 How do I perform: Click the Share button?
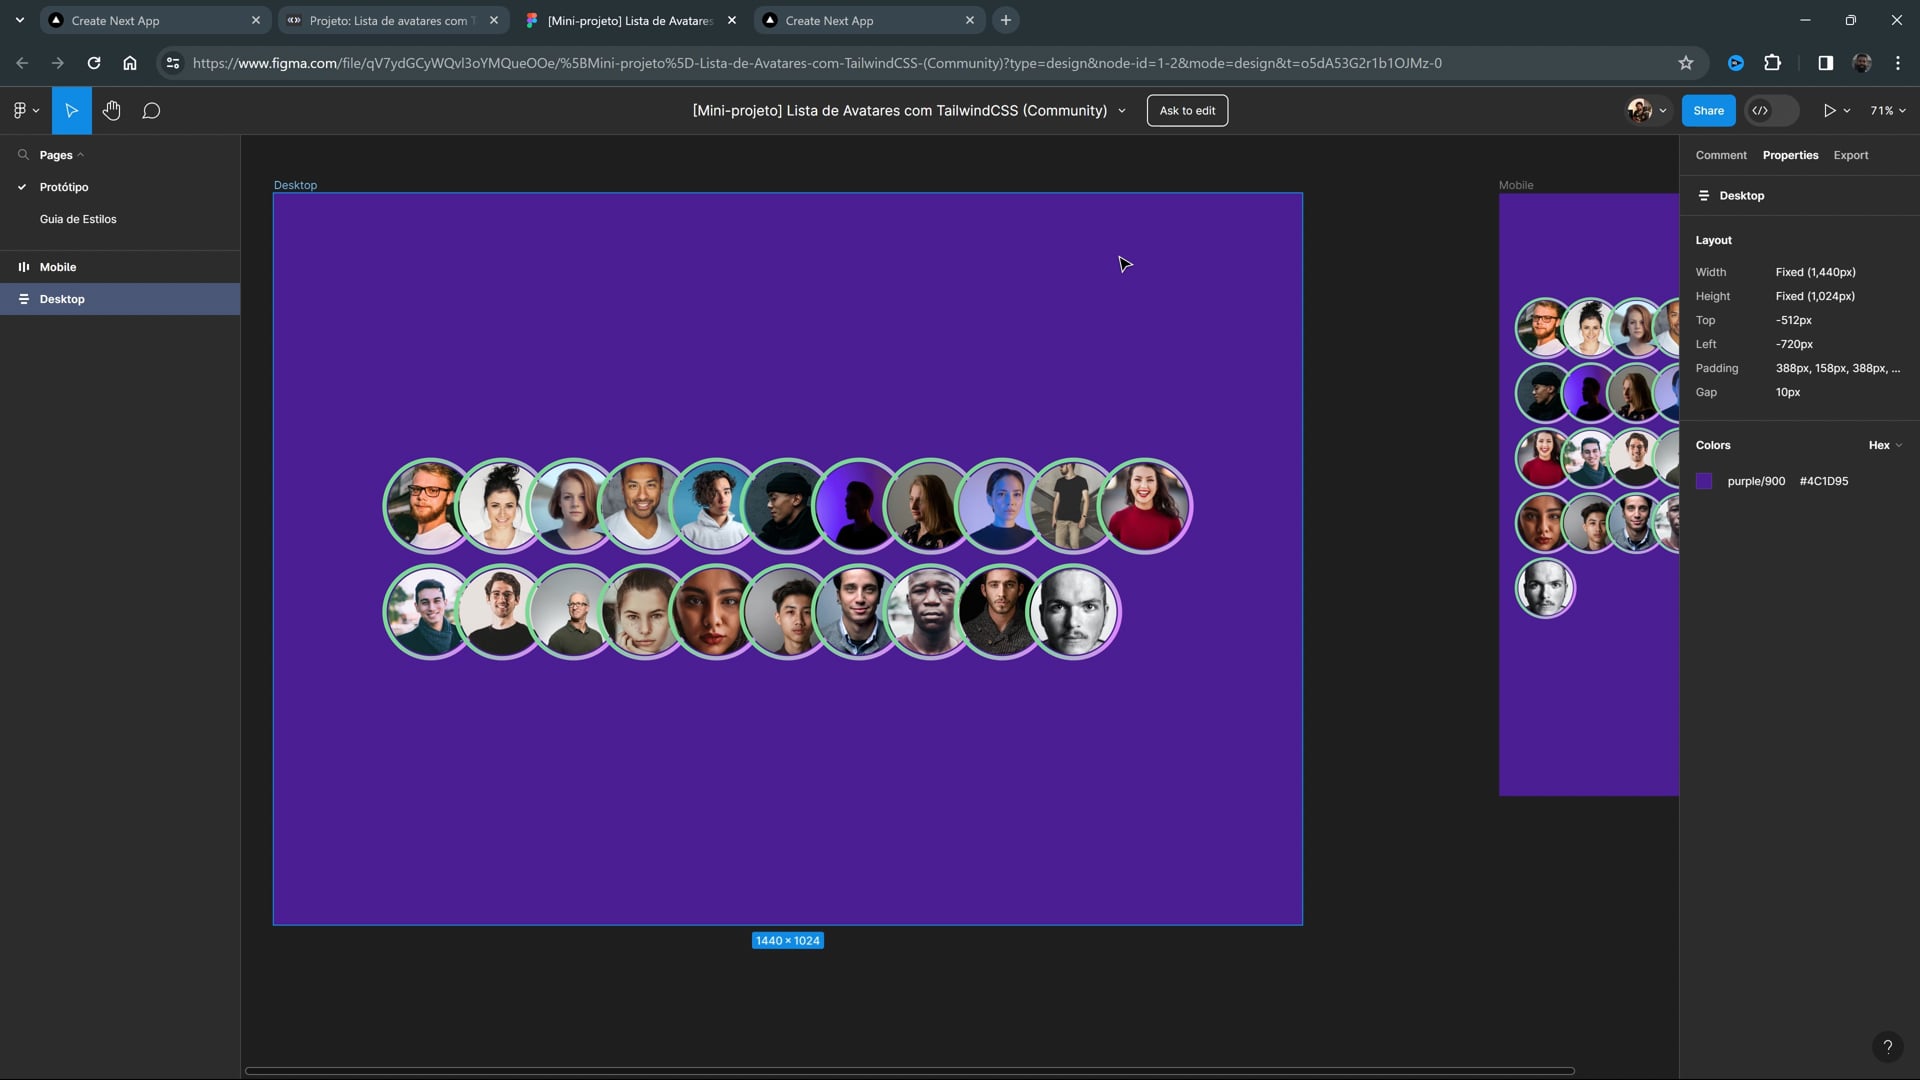(1708, 111)
